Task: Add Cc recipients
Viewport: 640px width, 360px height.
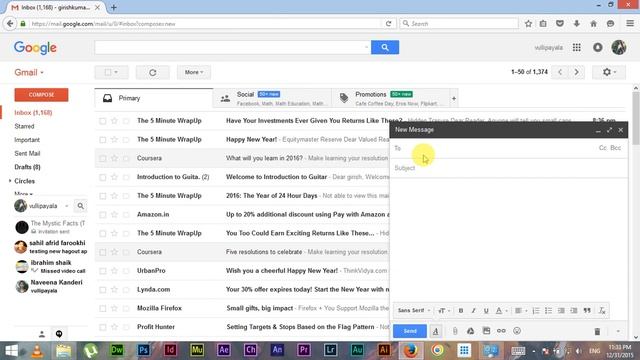Action: click(x=603, y=148)
